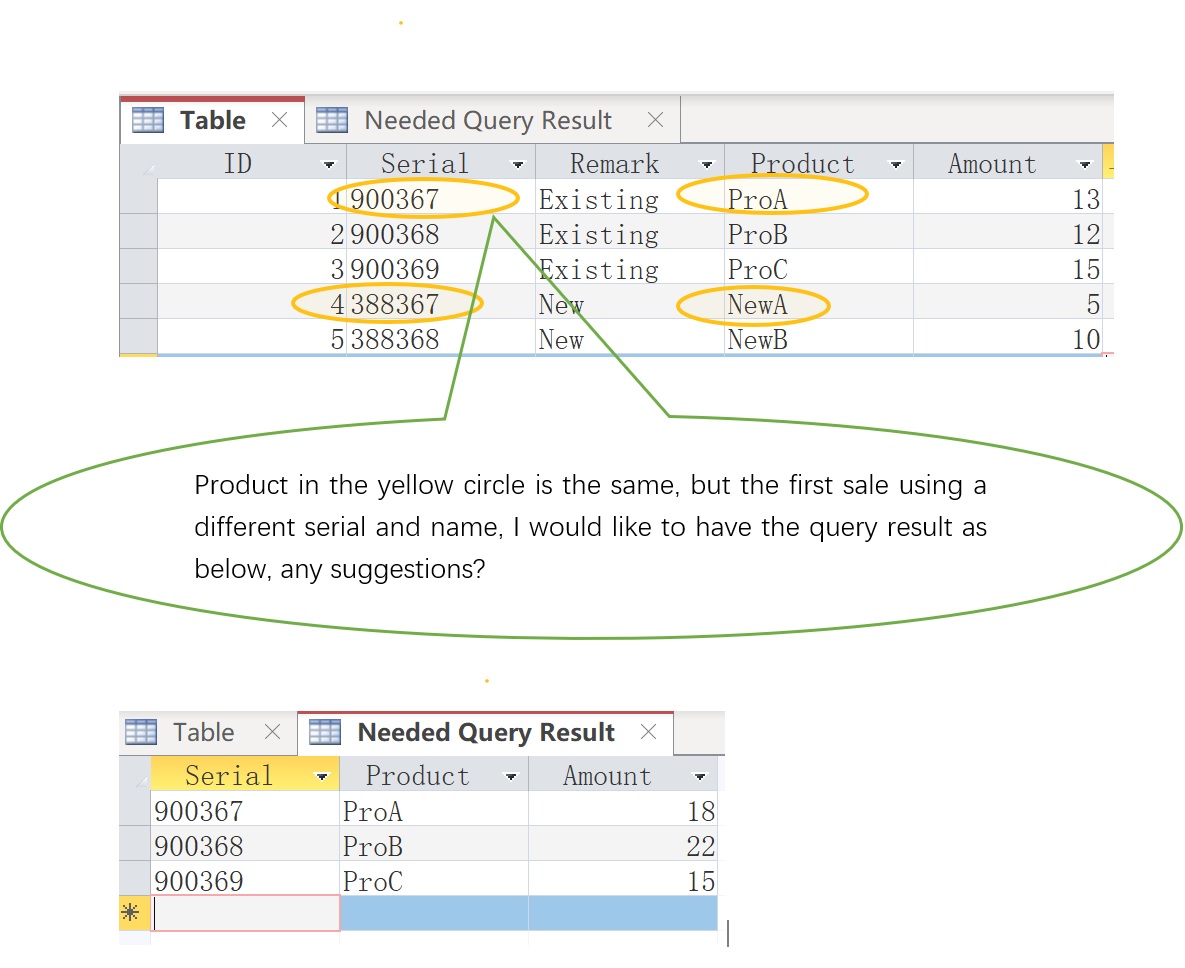
Task: Click the table icon beside Needed Query Result
Action: 332,119
